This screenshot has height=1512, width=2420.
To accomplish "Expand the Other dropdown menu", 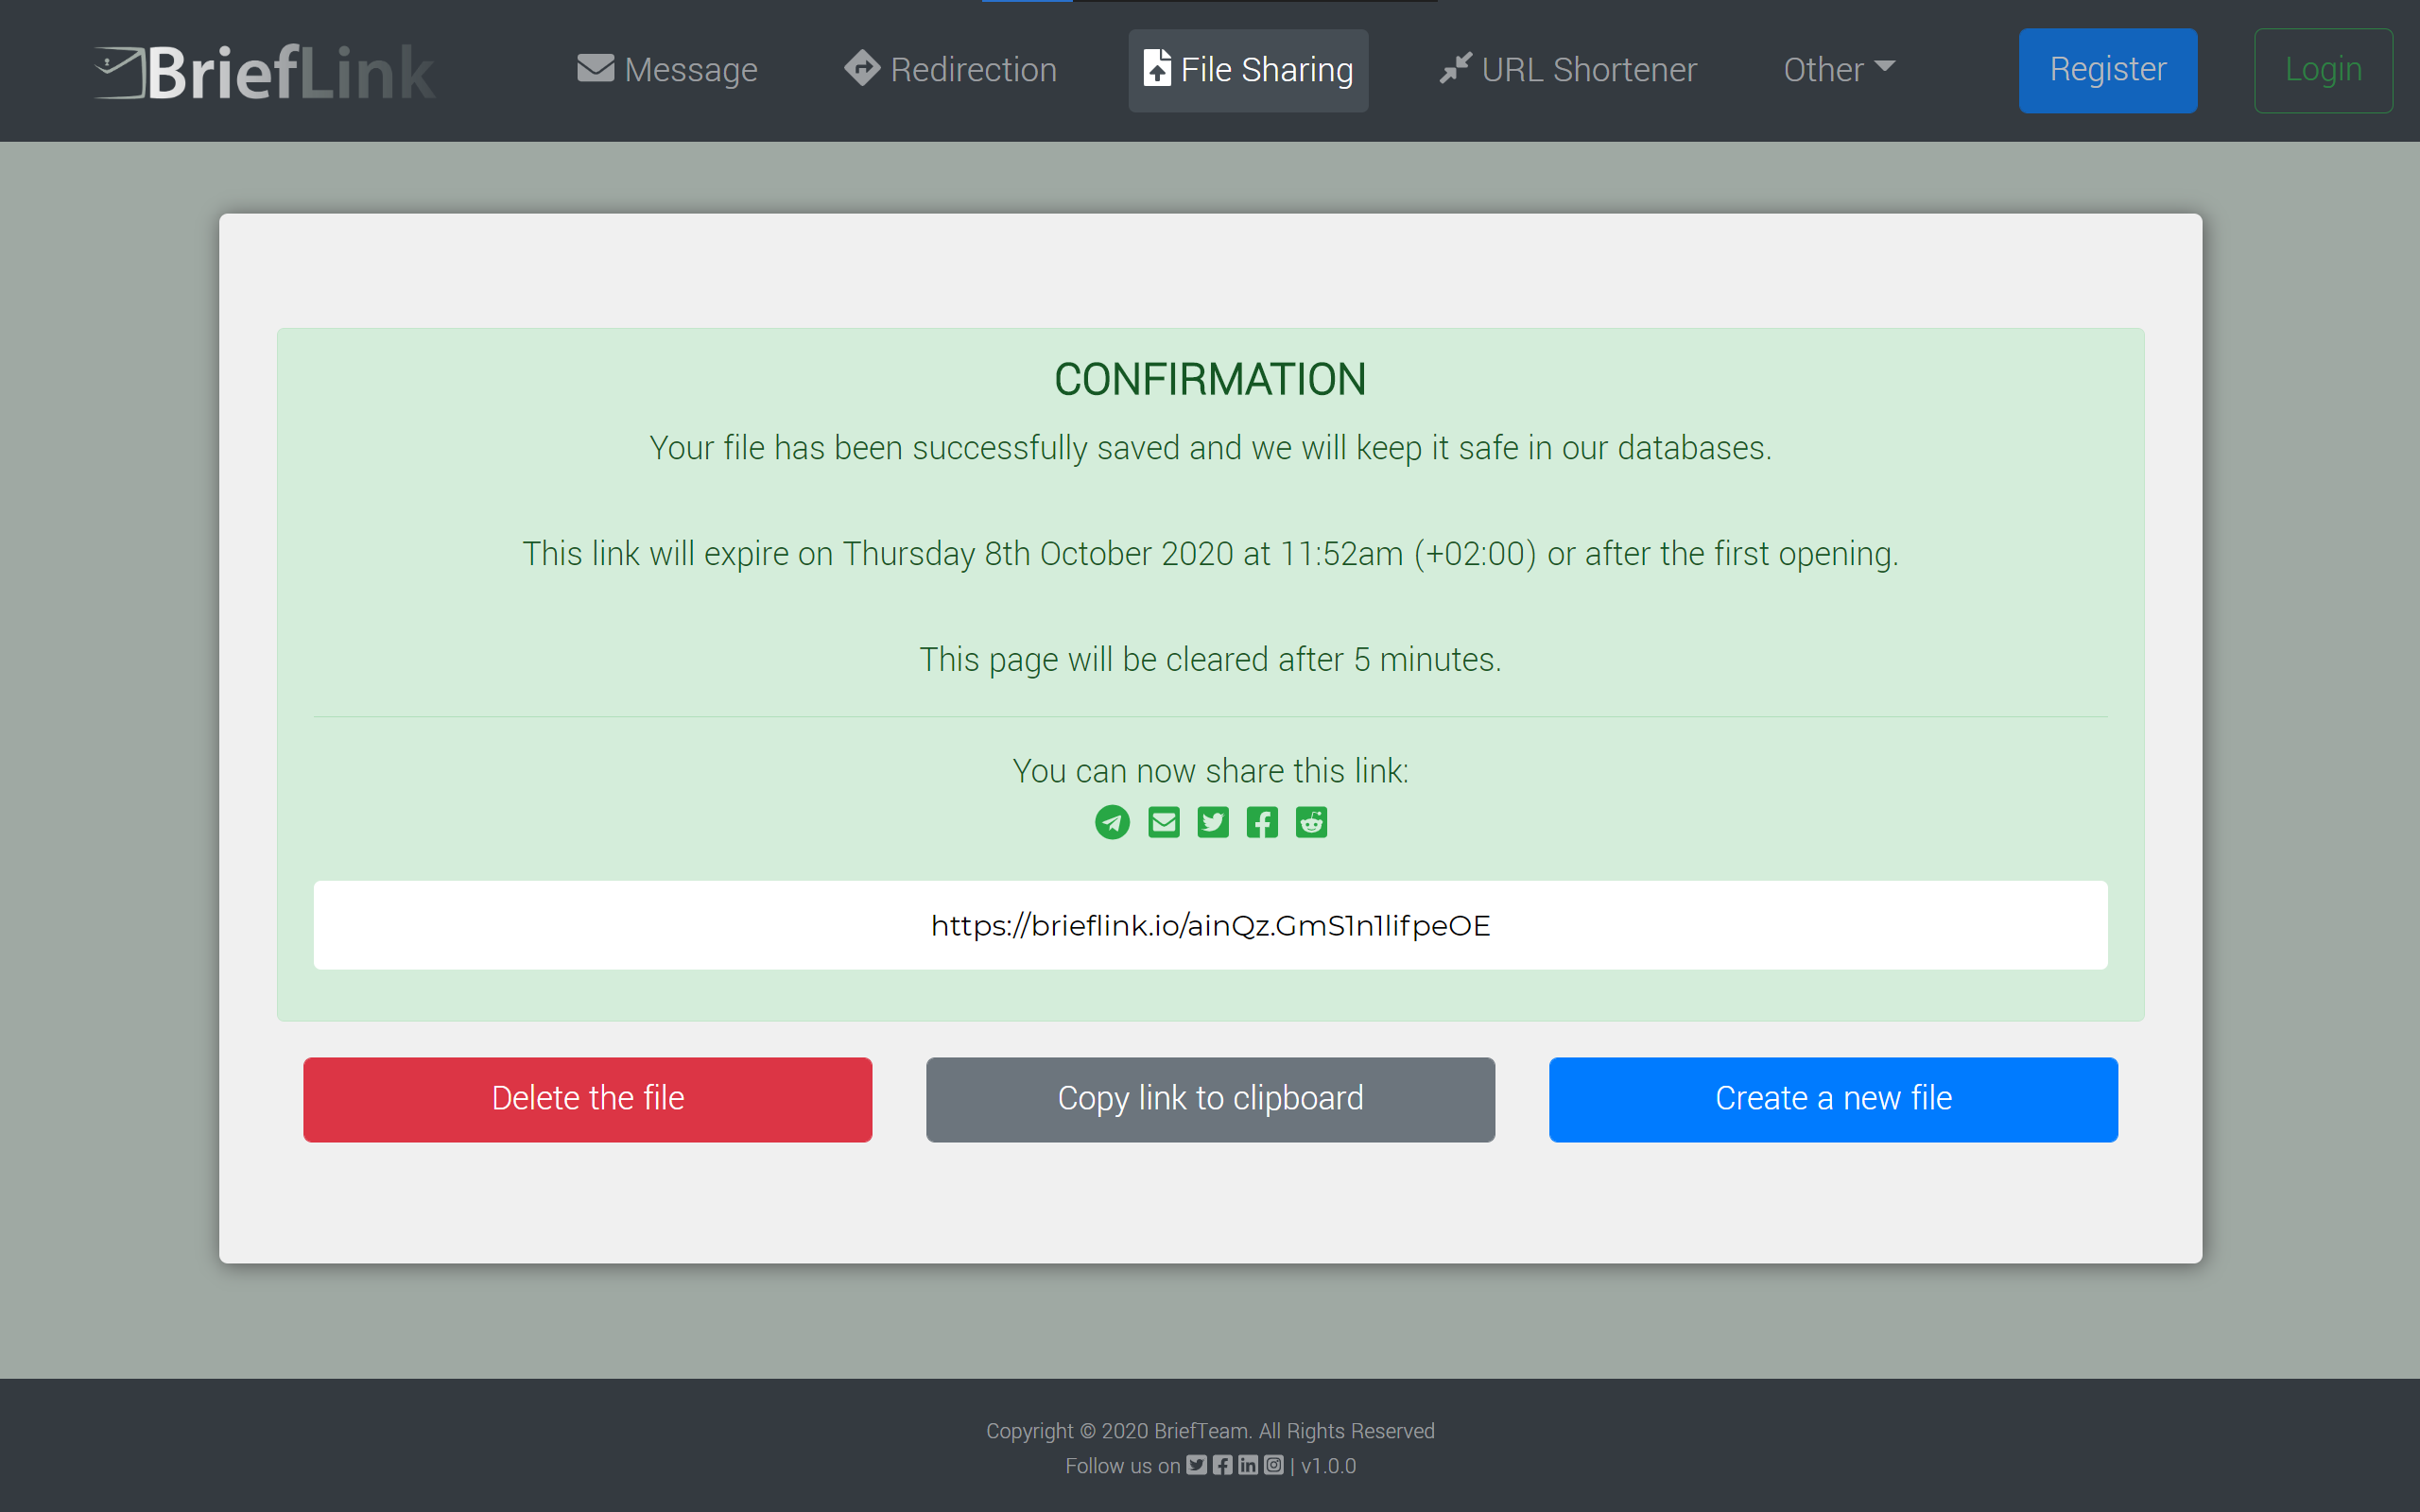I will 1839,70.
